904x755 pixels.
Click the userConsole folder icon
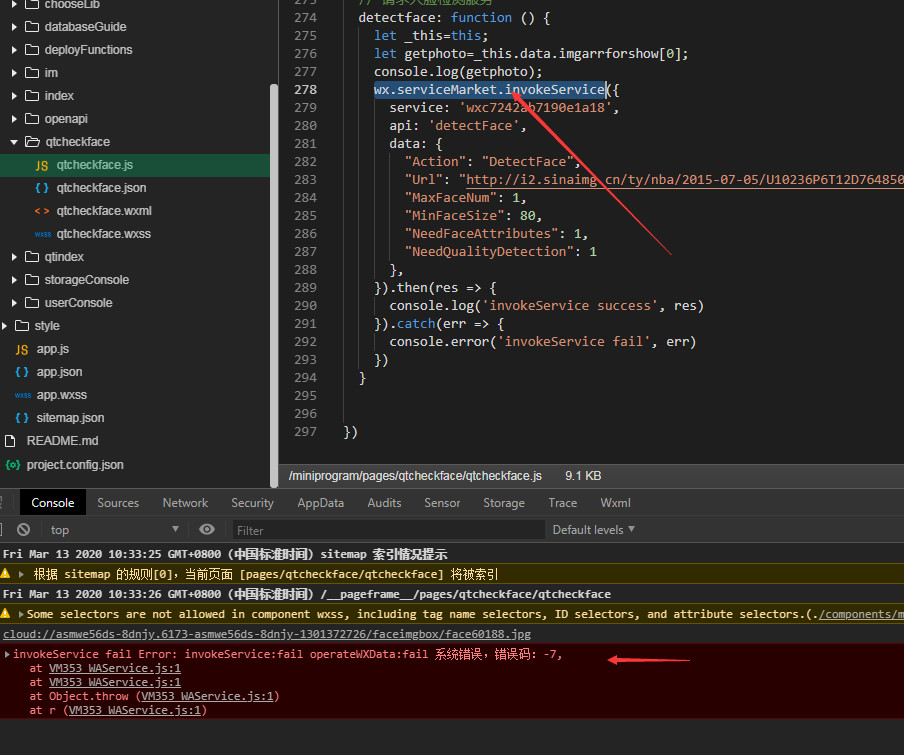point(32,303)
